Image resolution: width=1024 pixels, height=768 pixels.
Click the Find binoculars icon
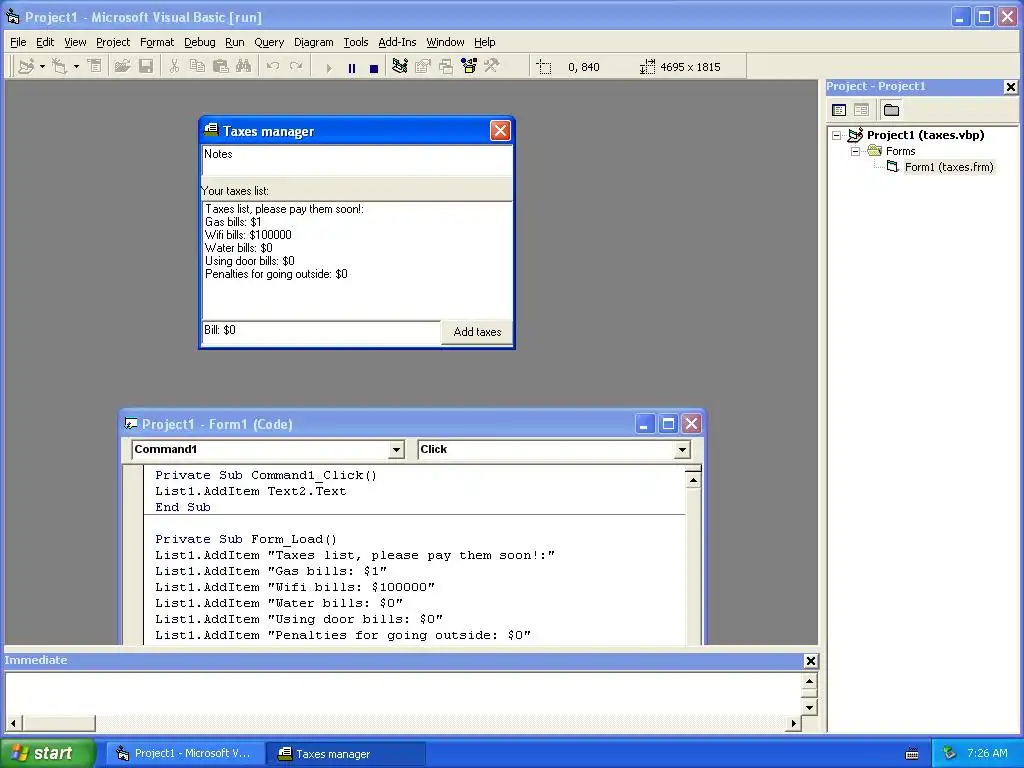tap(244, 66)
